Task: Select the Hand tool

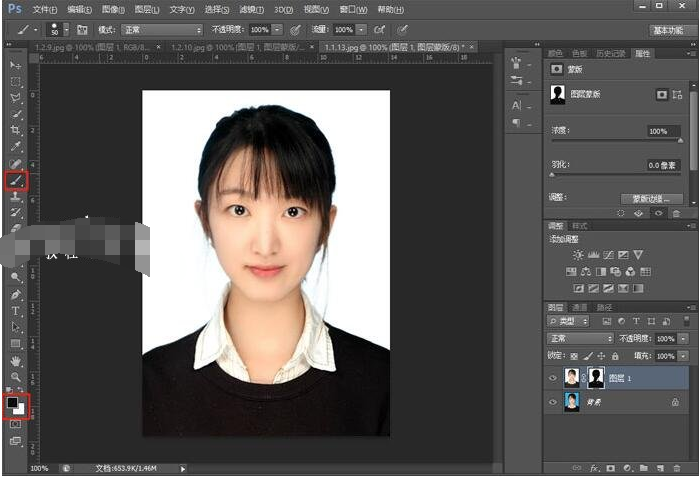Action: (16, 360)
